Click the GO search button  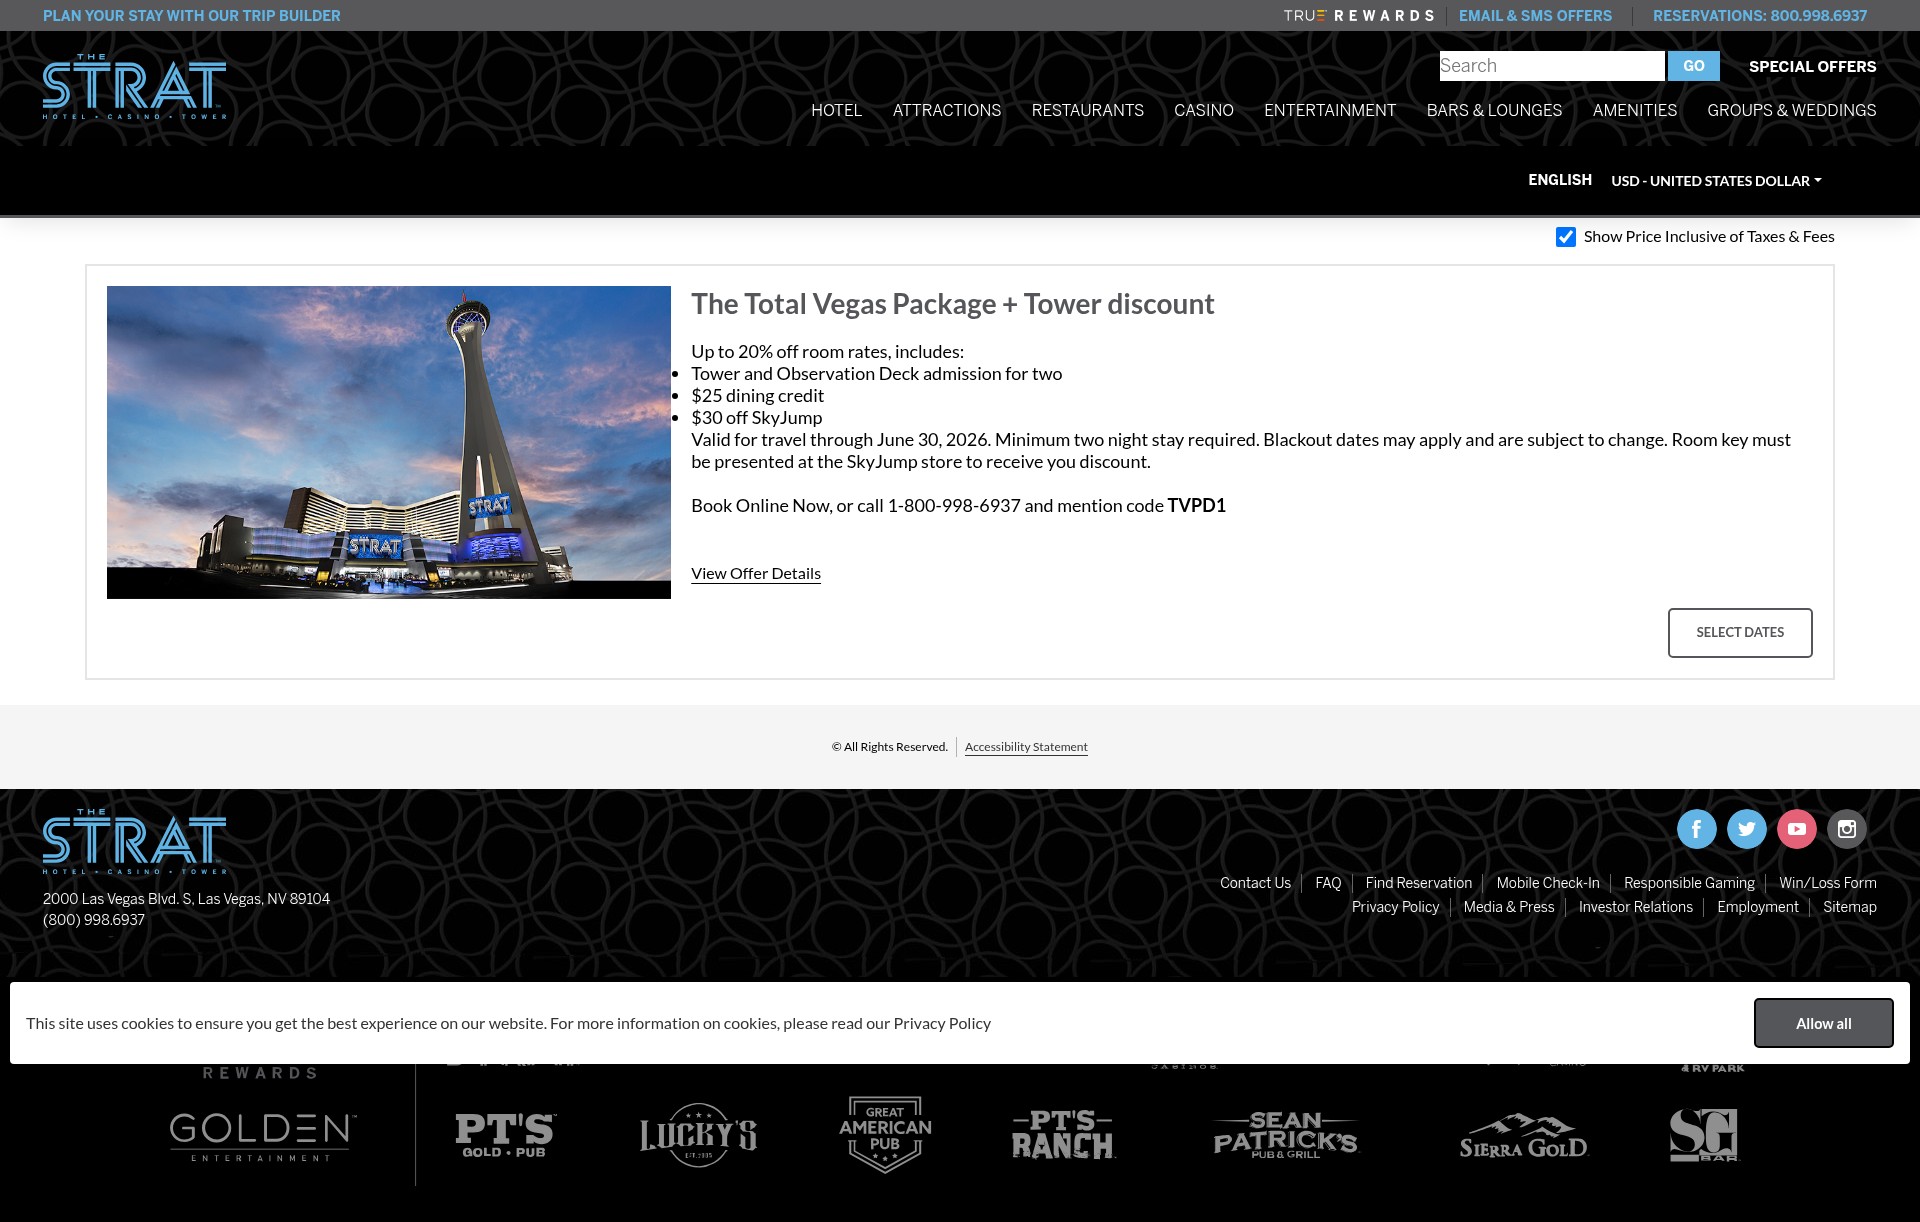pyautogui.click(x=1693, y=66)
